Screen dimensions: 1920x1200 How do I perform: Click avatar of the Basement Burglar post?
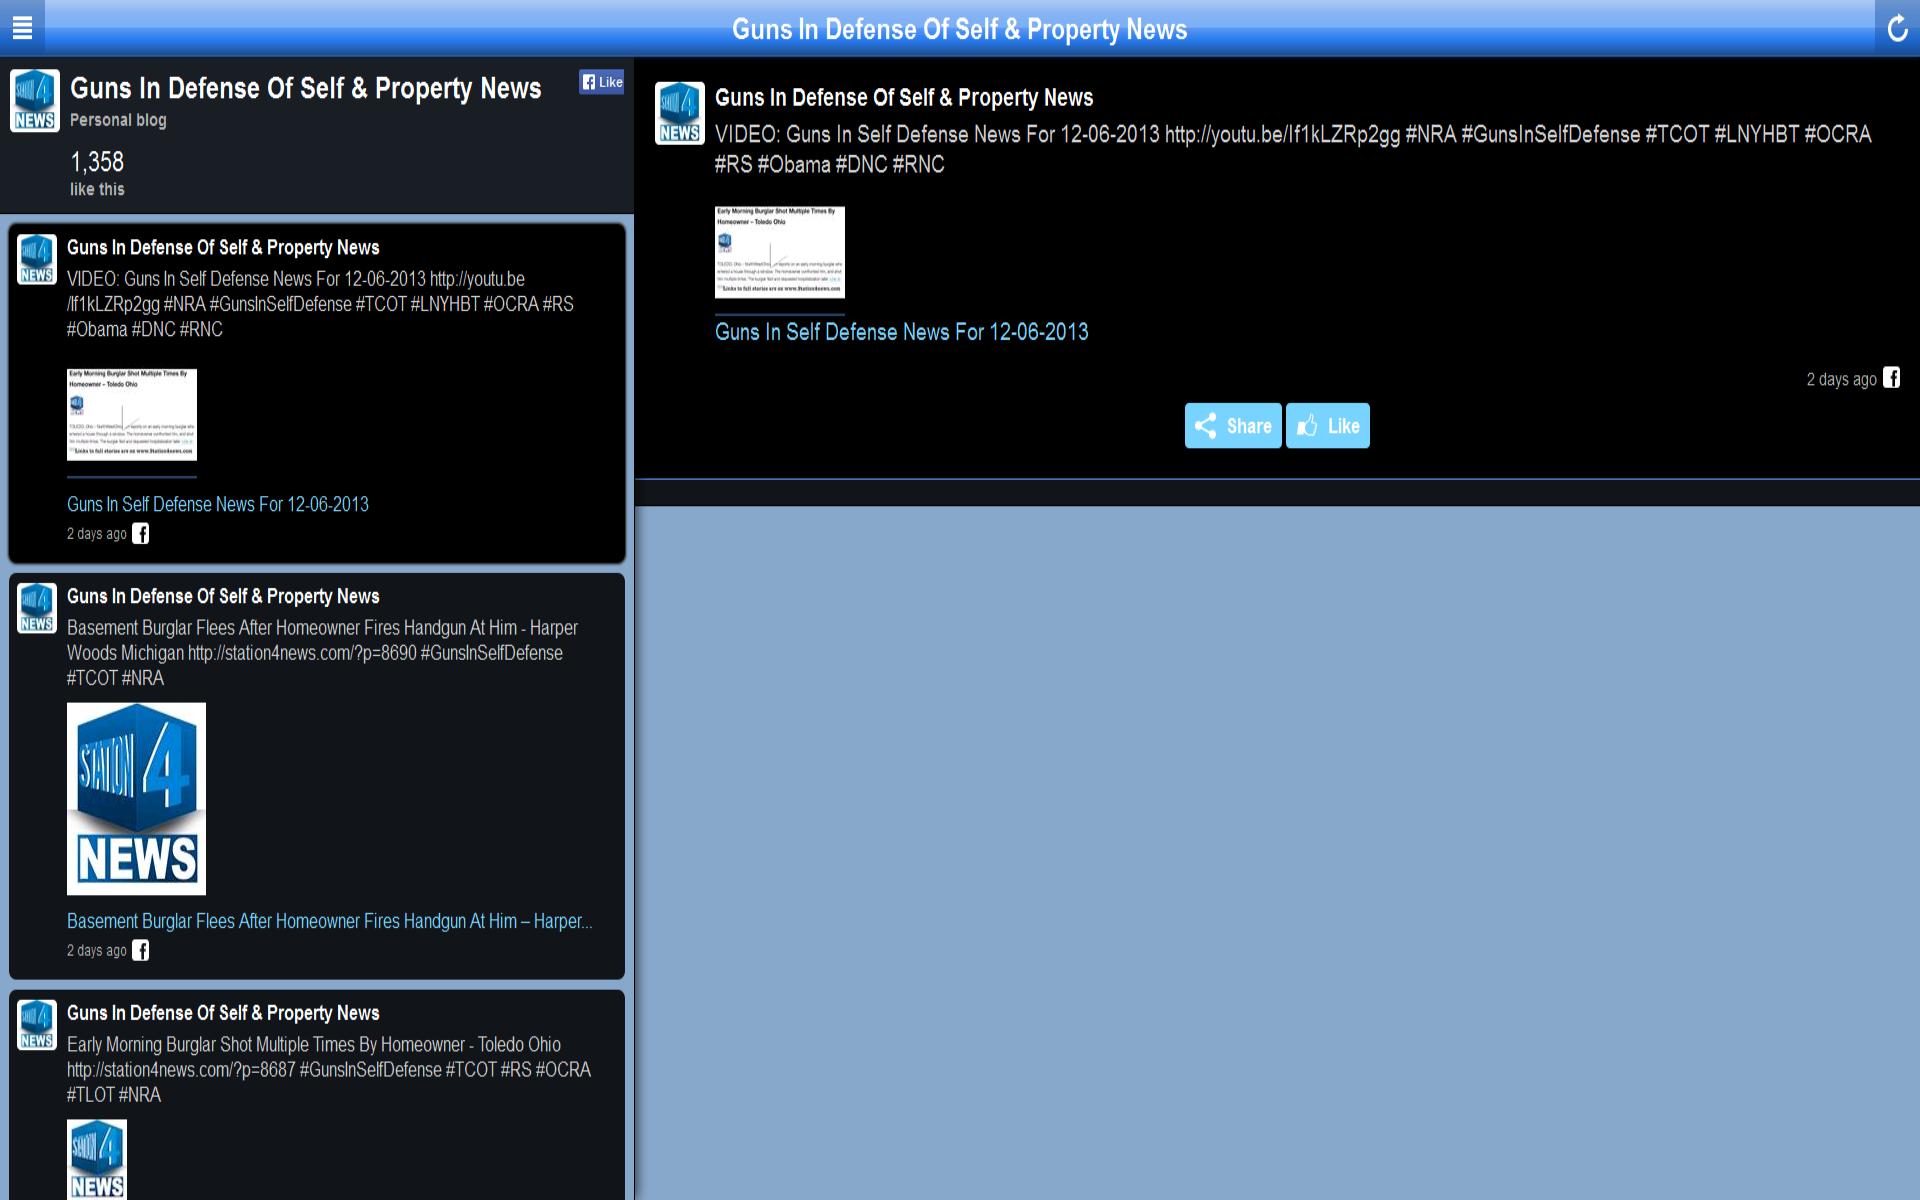(x=37, y=609)
